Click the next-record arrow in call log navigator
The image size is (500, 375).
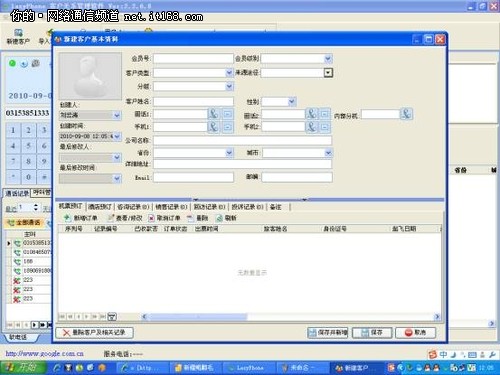pos(35,324)
